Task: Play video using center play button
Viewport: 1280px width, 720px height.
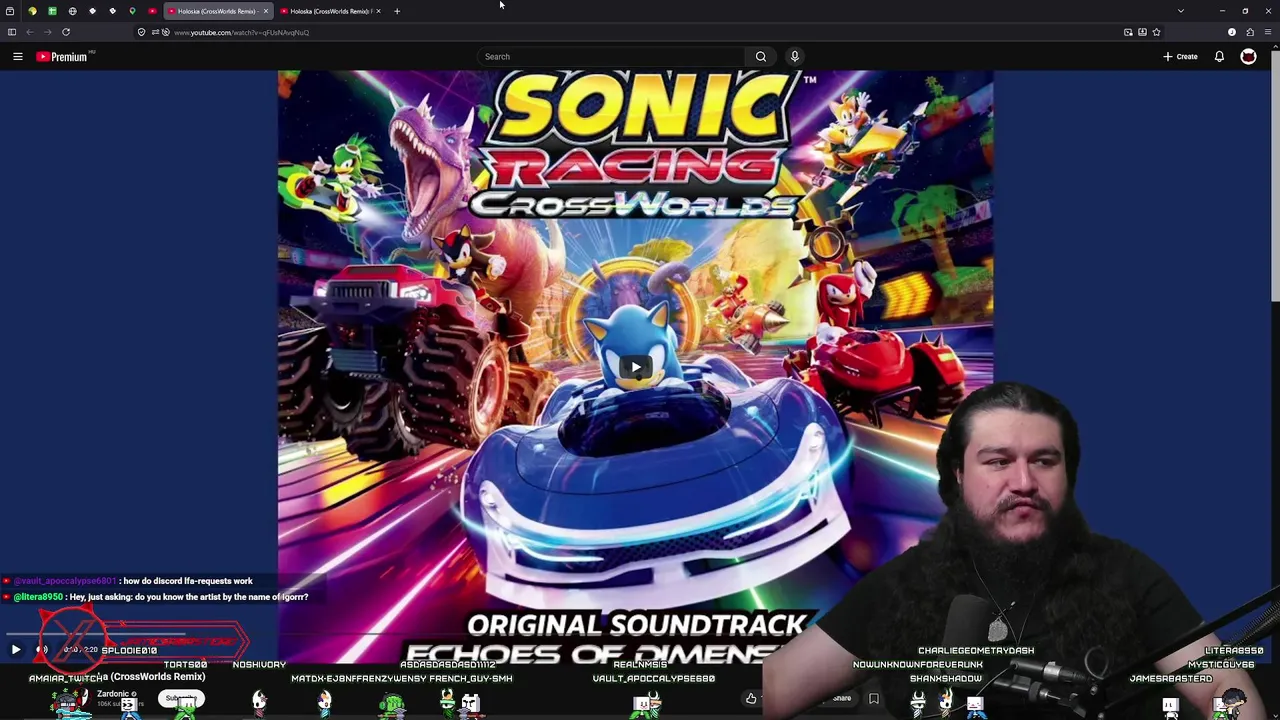Action: [636, 367]
